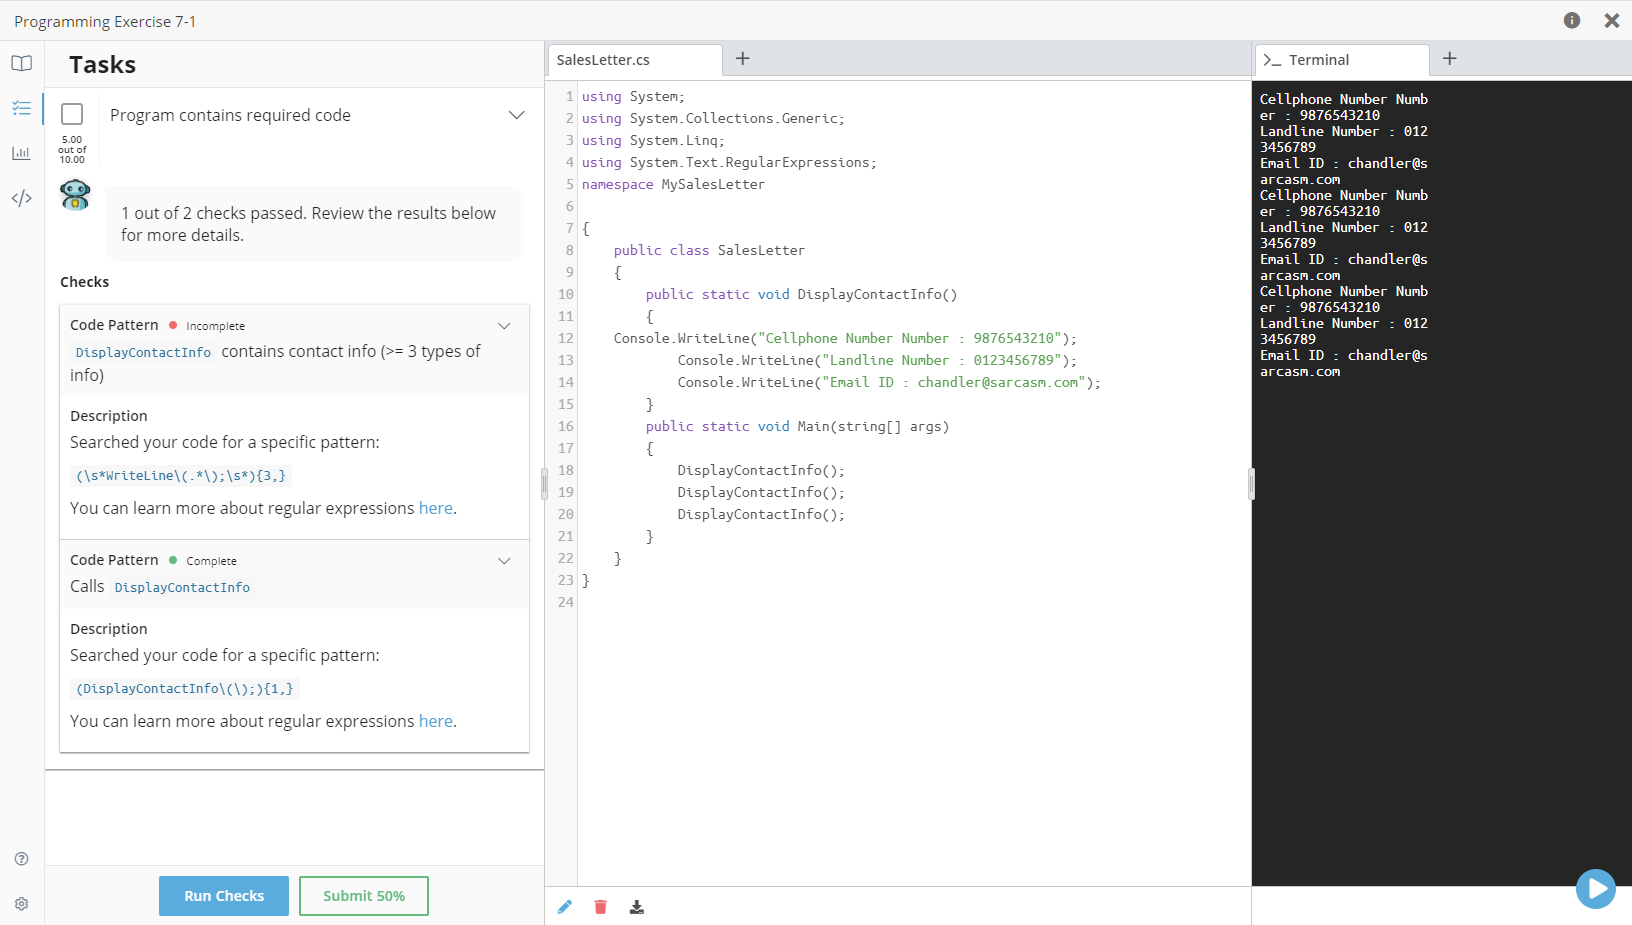1632x925 pixels.
Task: Open the code brackets sidebar icon
Action: coord(22,198)
